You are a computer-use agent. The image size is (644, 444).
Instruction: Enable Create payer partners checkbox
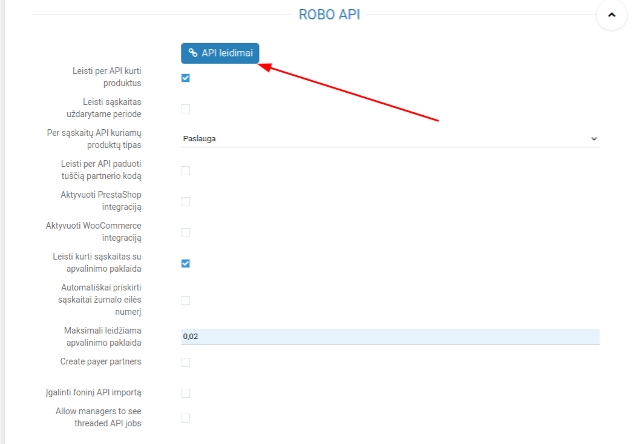pyautogui.click(x=186, y=362)
